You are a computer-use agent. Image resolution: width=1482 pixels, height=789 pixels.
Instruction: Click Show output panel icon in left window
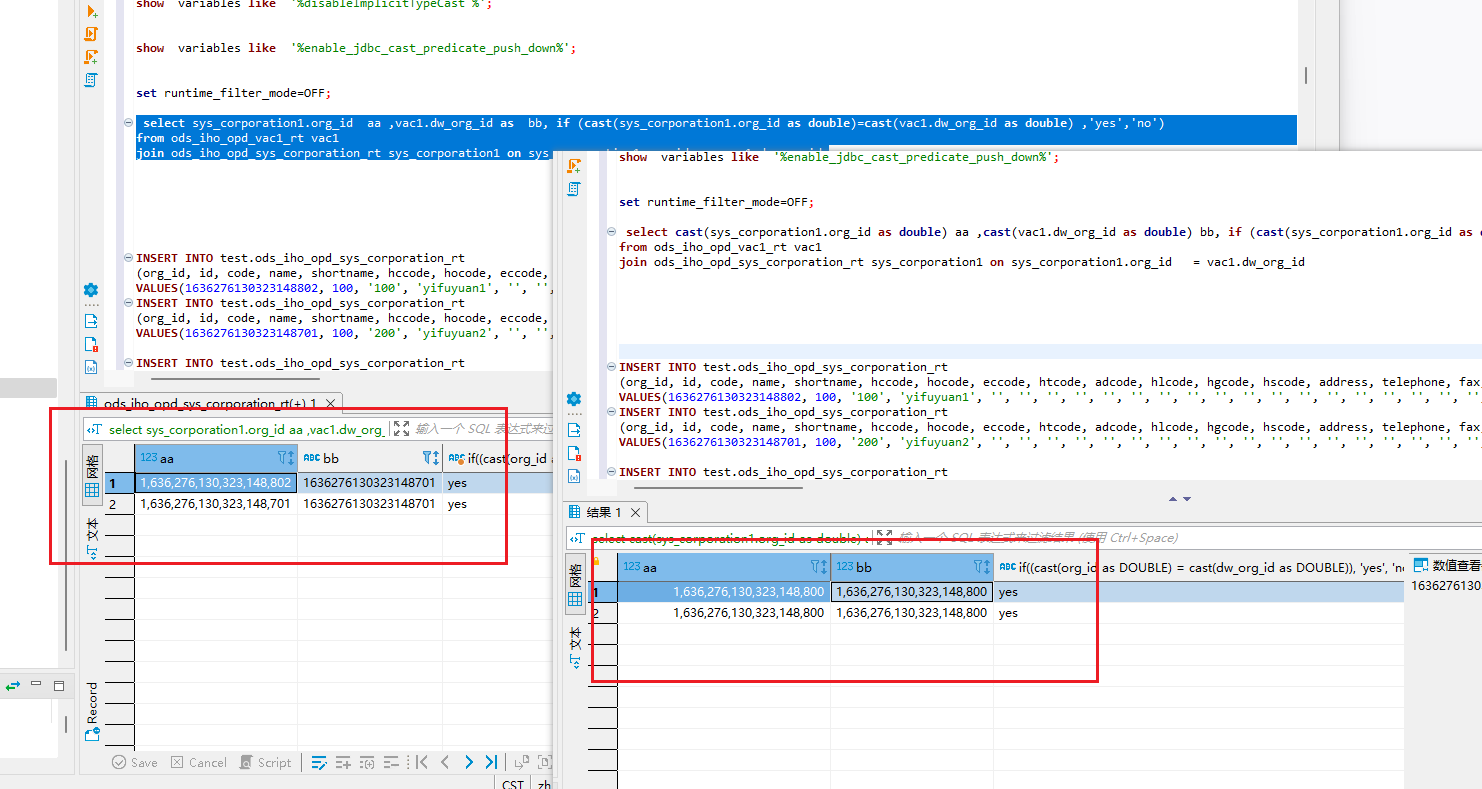(91, 321)
